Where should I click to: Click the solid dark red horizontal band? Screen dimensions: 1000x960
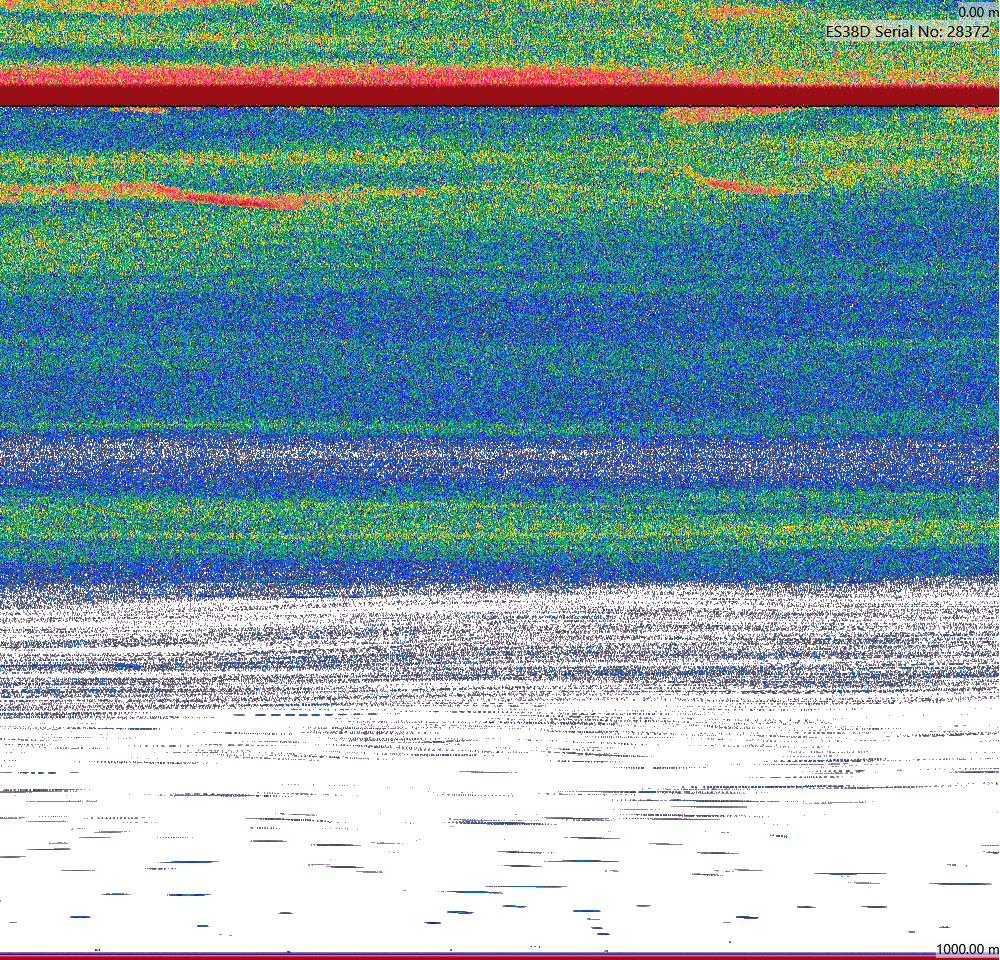(500, 96)
